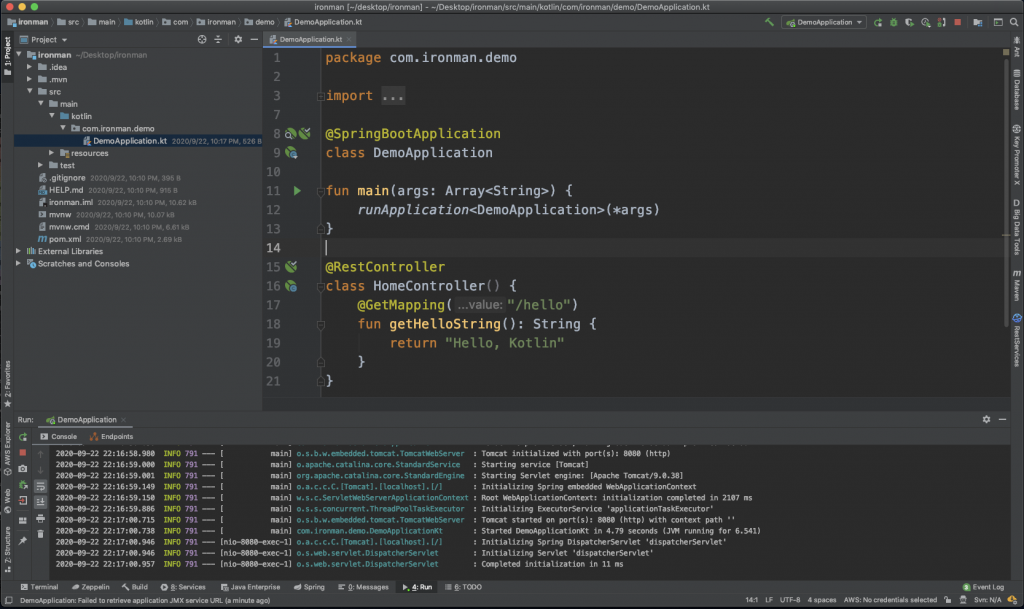Click the UTF-8 encoding selector
The height and width of the screenshot is (609, 1024).
pos(790,600)
